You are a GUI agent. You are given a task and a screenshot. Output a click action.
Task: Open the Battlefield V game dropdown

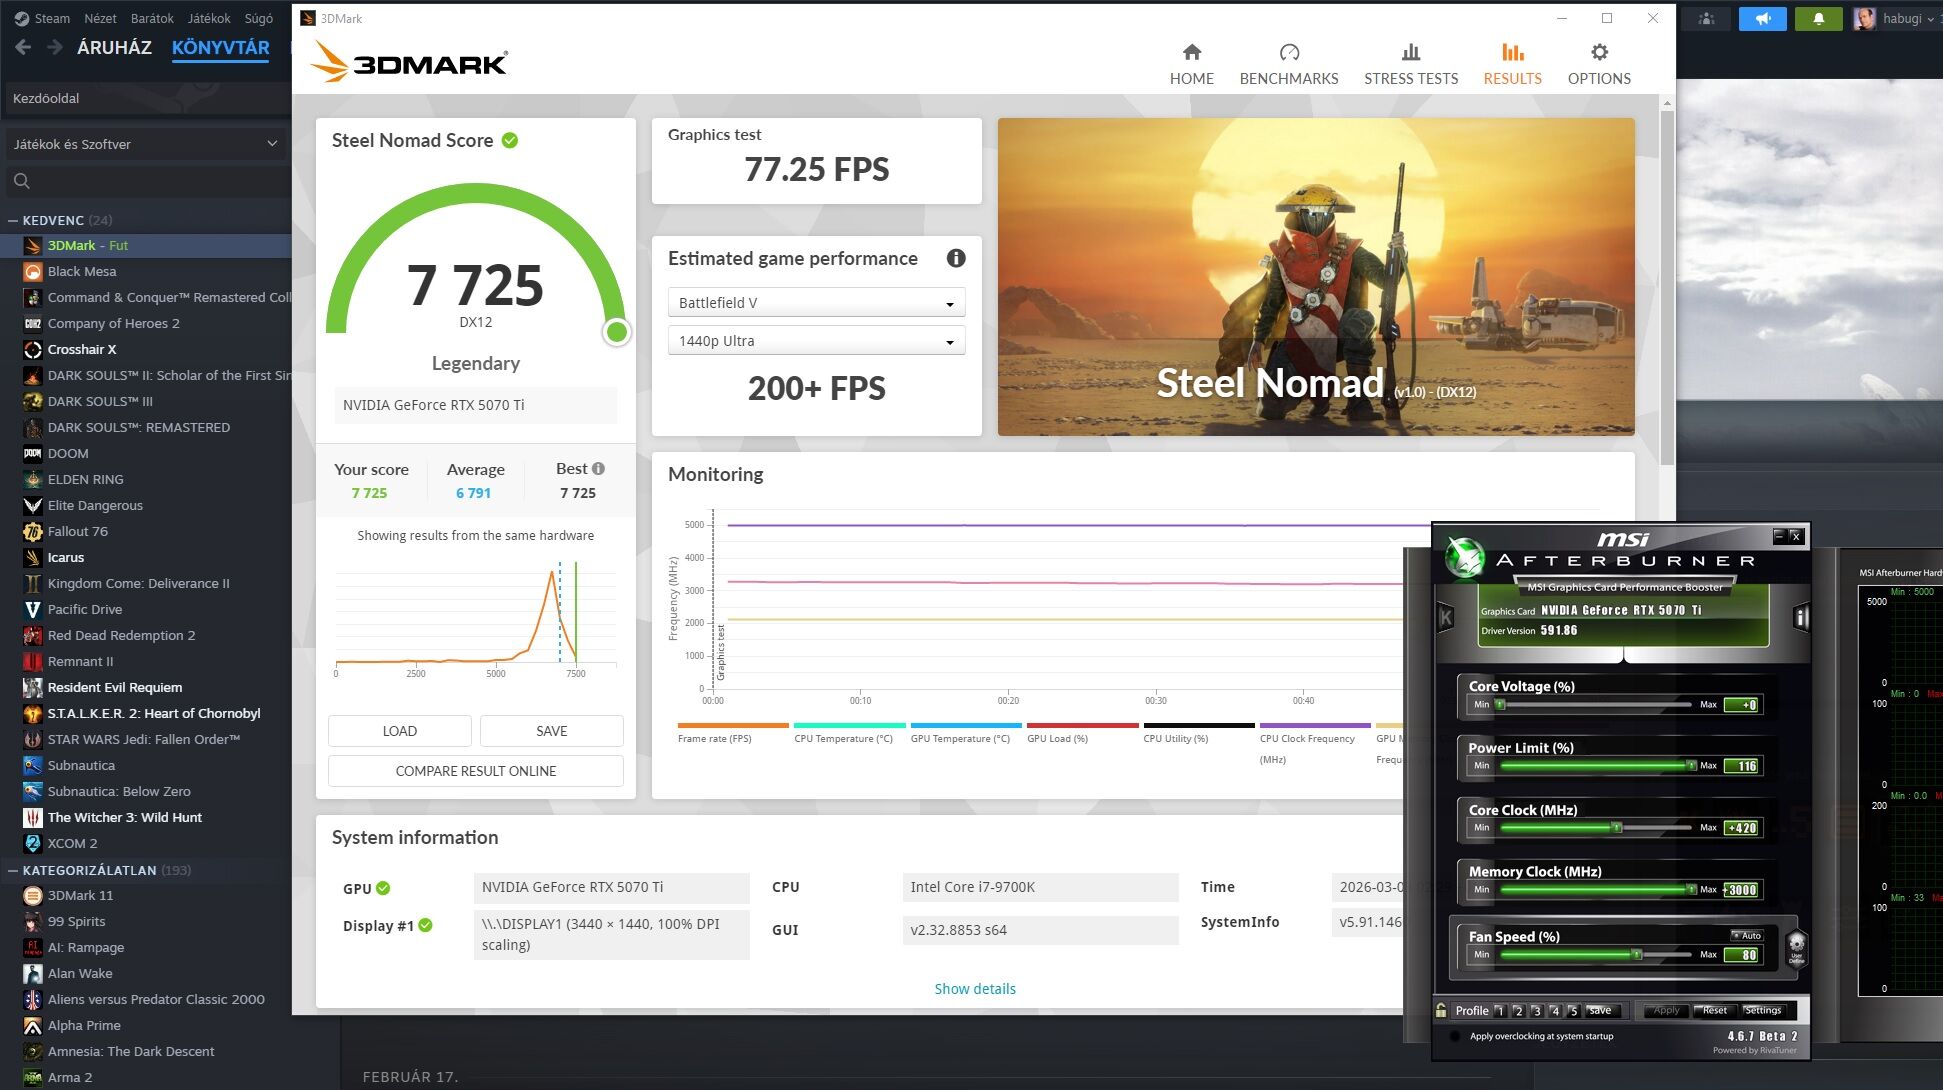click(816, 303)
